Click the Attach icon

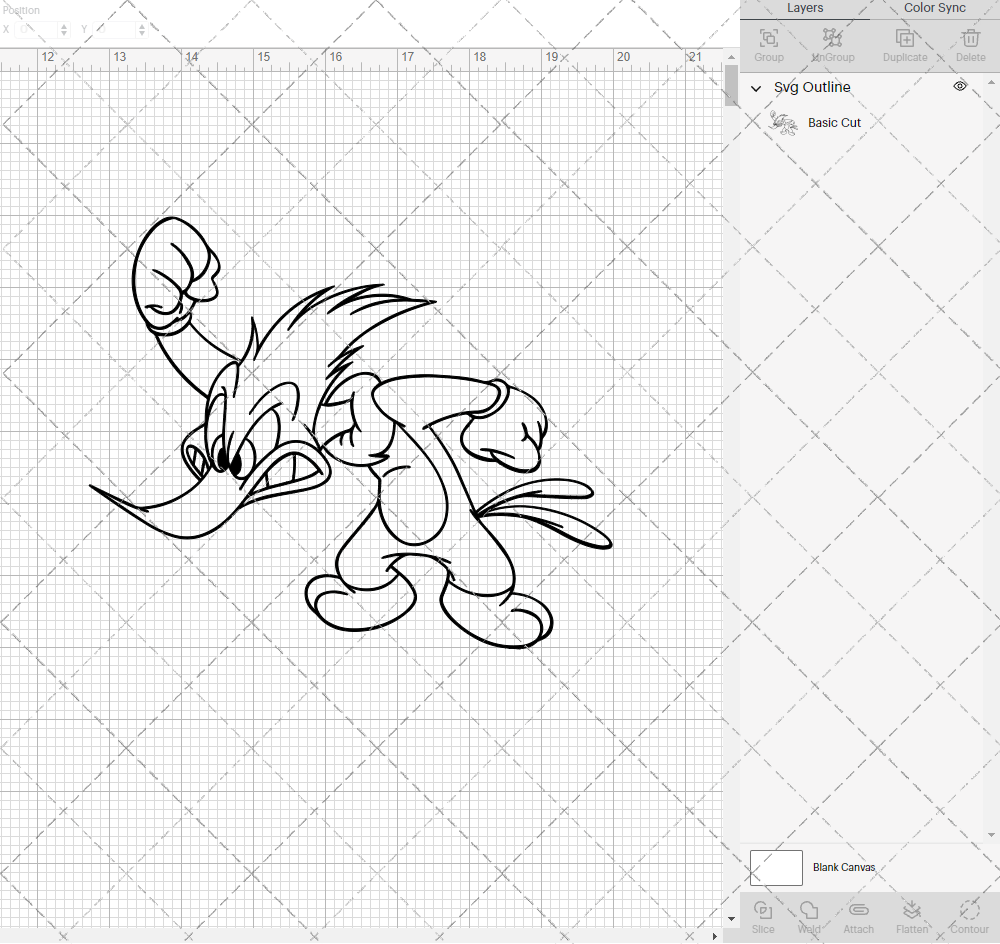[858, 915]
